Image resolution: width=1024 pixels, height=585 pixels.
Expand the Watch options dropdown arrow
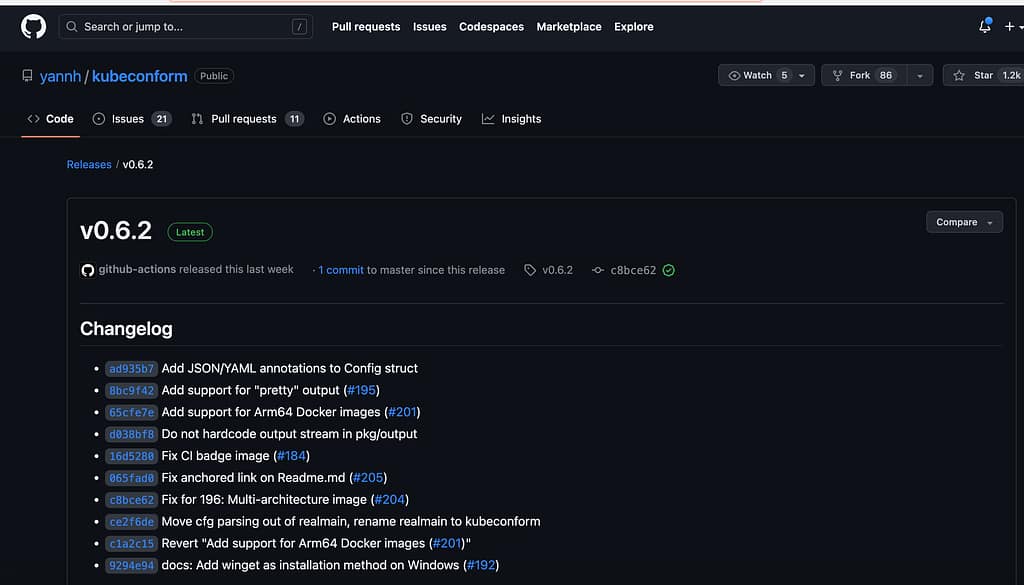click(802, 74)
